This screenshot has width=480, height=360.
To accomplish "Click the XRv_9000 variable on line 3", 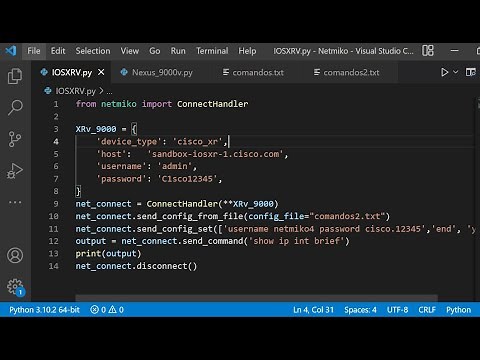I will click(96, 129).
